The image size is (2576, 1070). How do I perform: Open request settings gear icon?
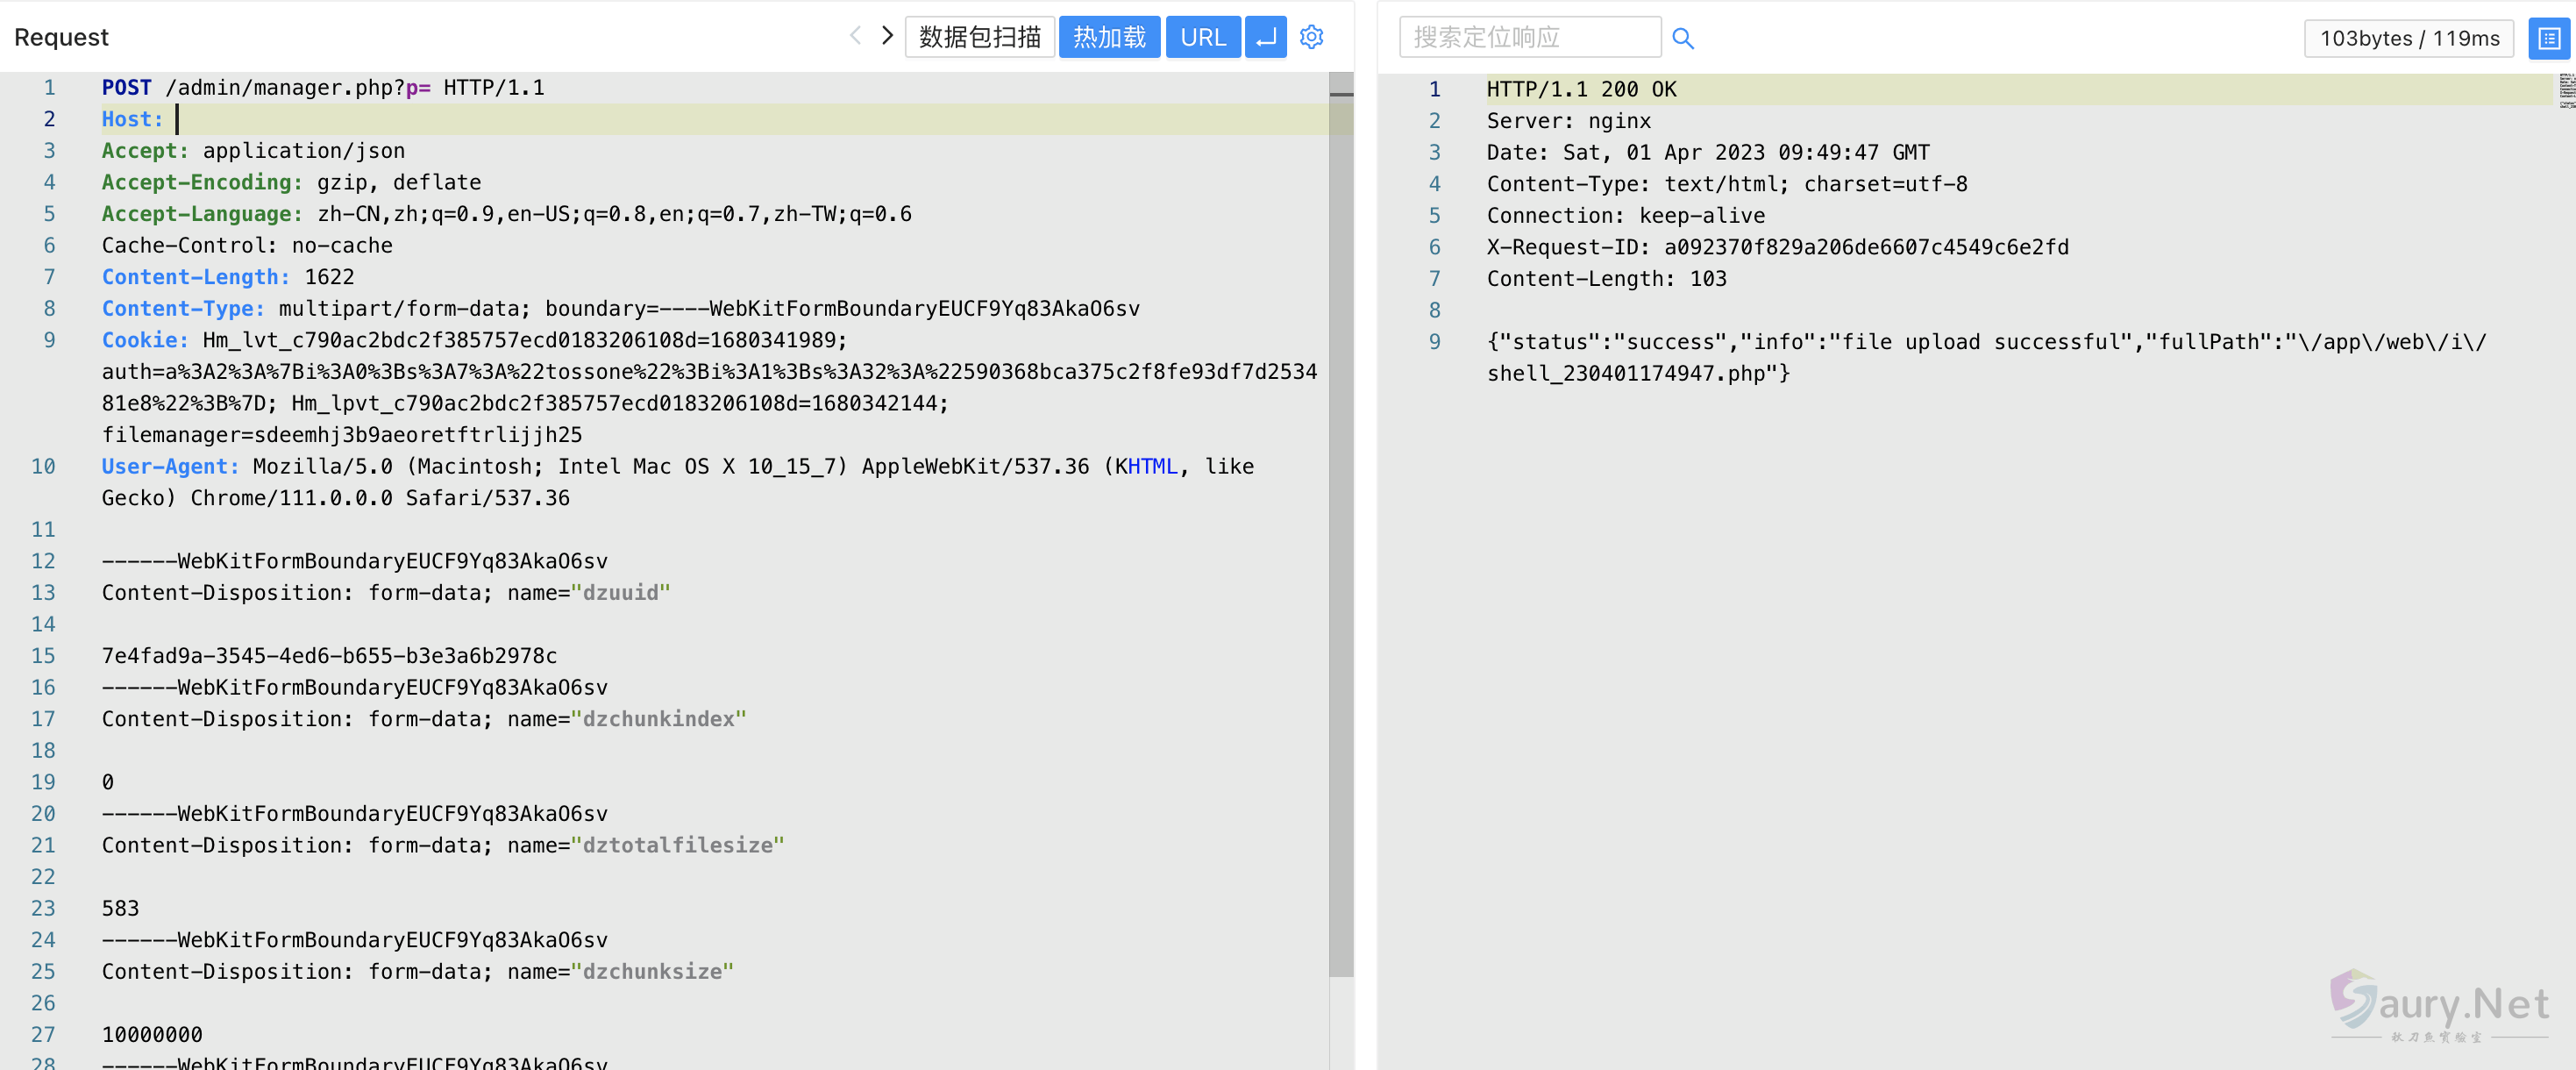point(1311,37)
